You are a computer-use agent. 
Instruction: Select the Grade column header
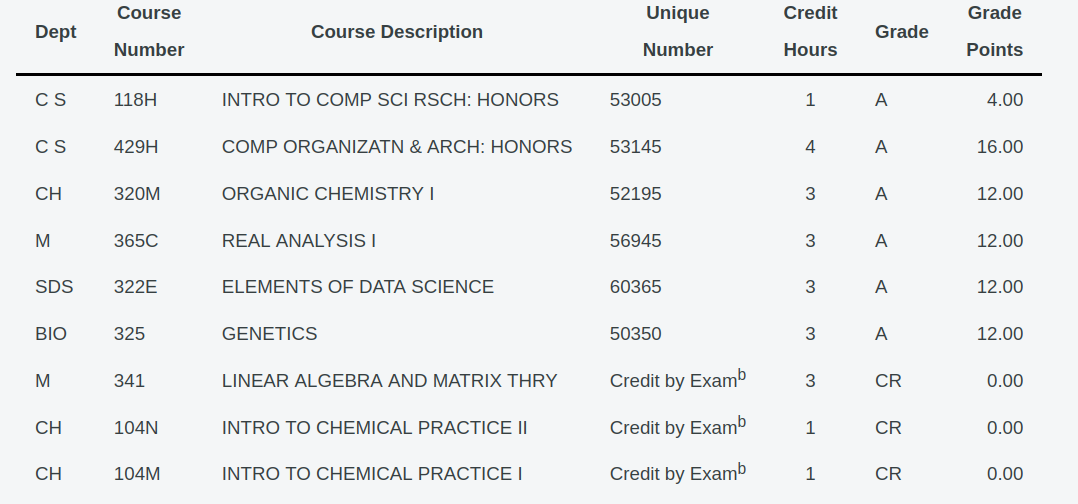tap(901, 32)
